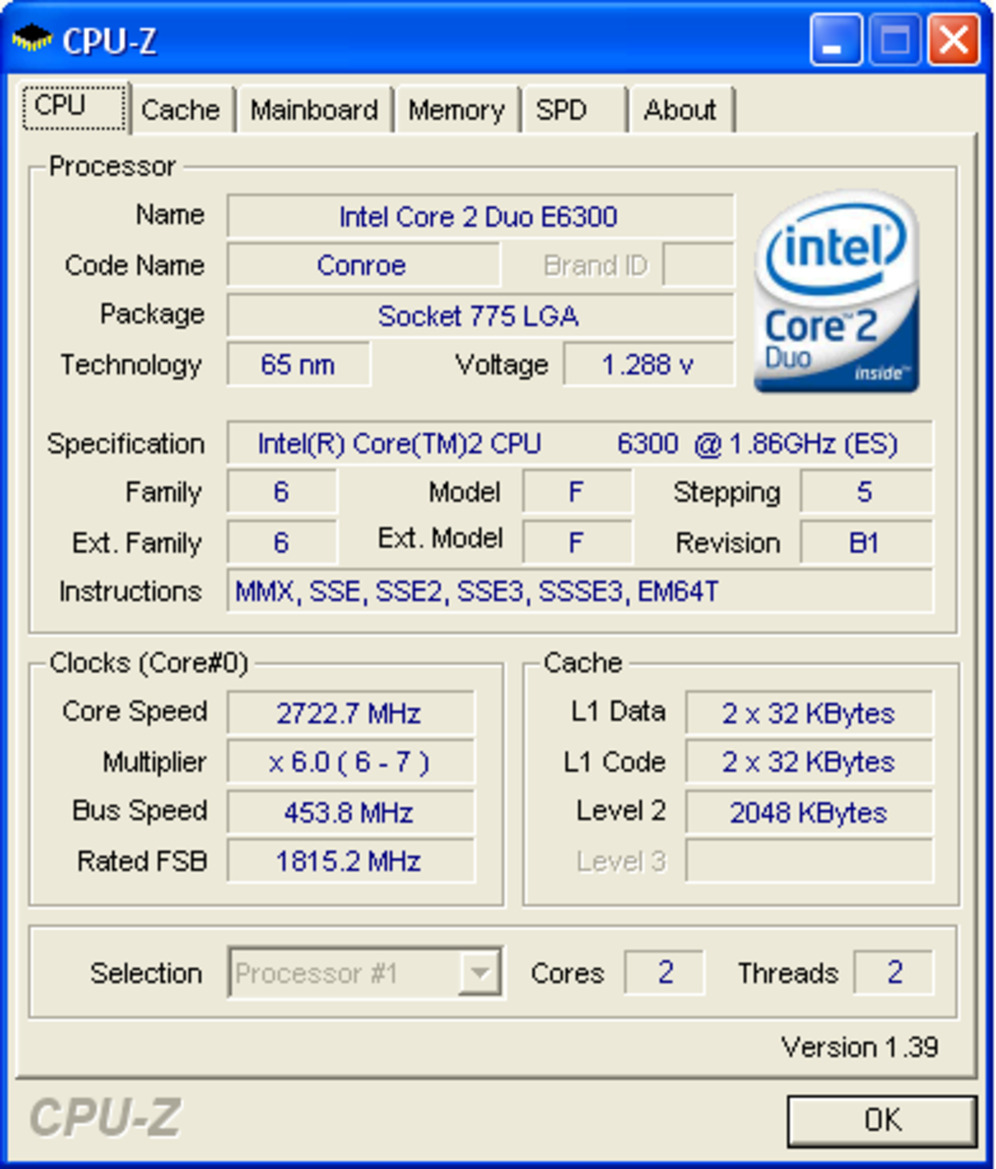Image resolution: width=996 pixels, height=1169 pixels.
Task: View the Memory tab
Action: tap(456, 110)
